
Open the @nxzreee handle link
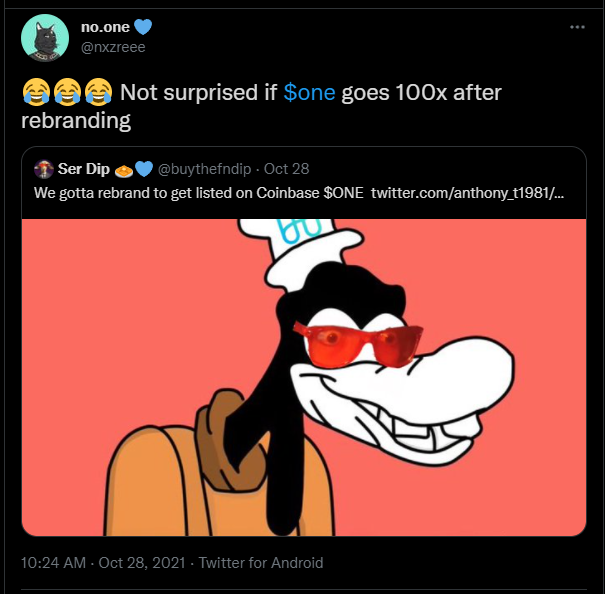point(109,46)
